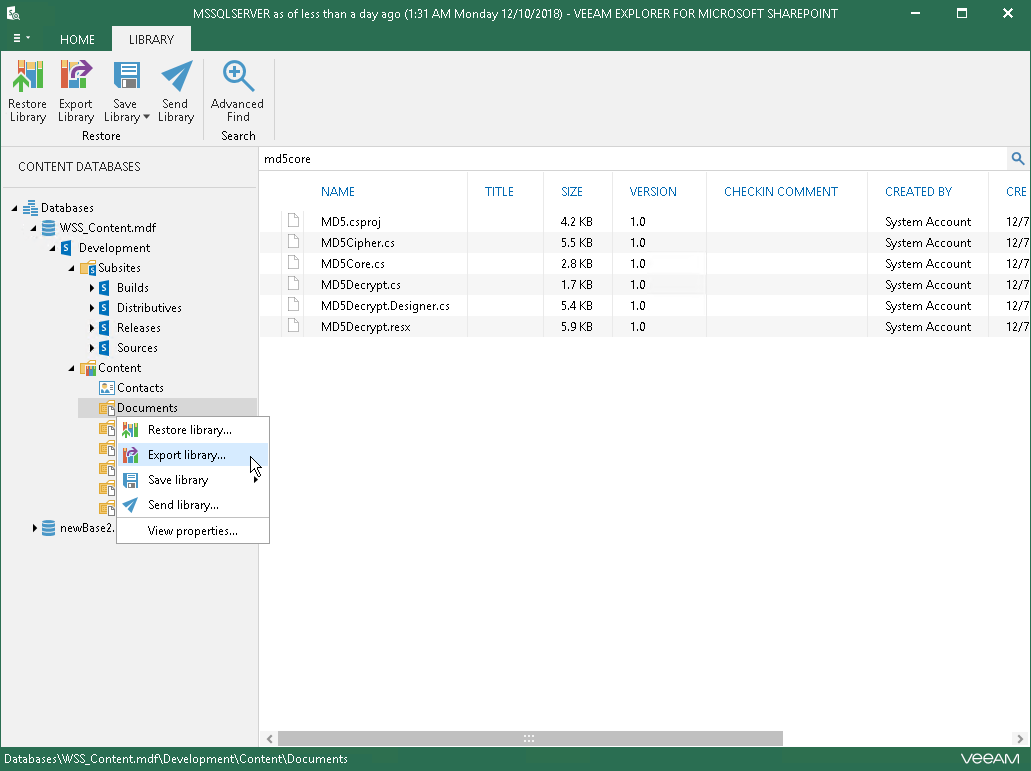The width and height of the screenshot is (1031, 771).
Task: Collapse the Databases tree node
Action: click(14, 208)
